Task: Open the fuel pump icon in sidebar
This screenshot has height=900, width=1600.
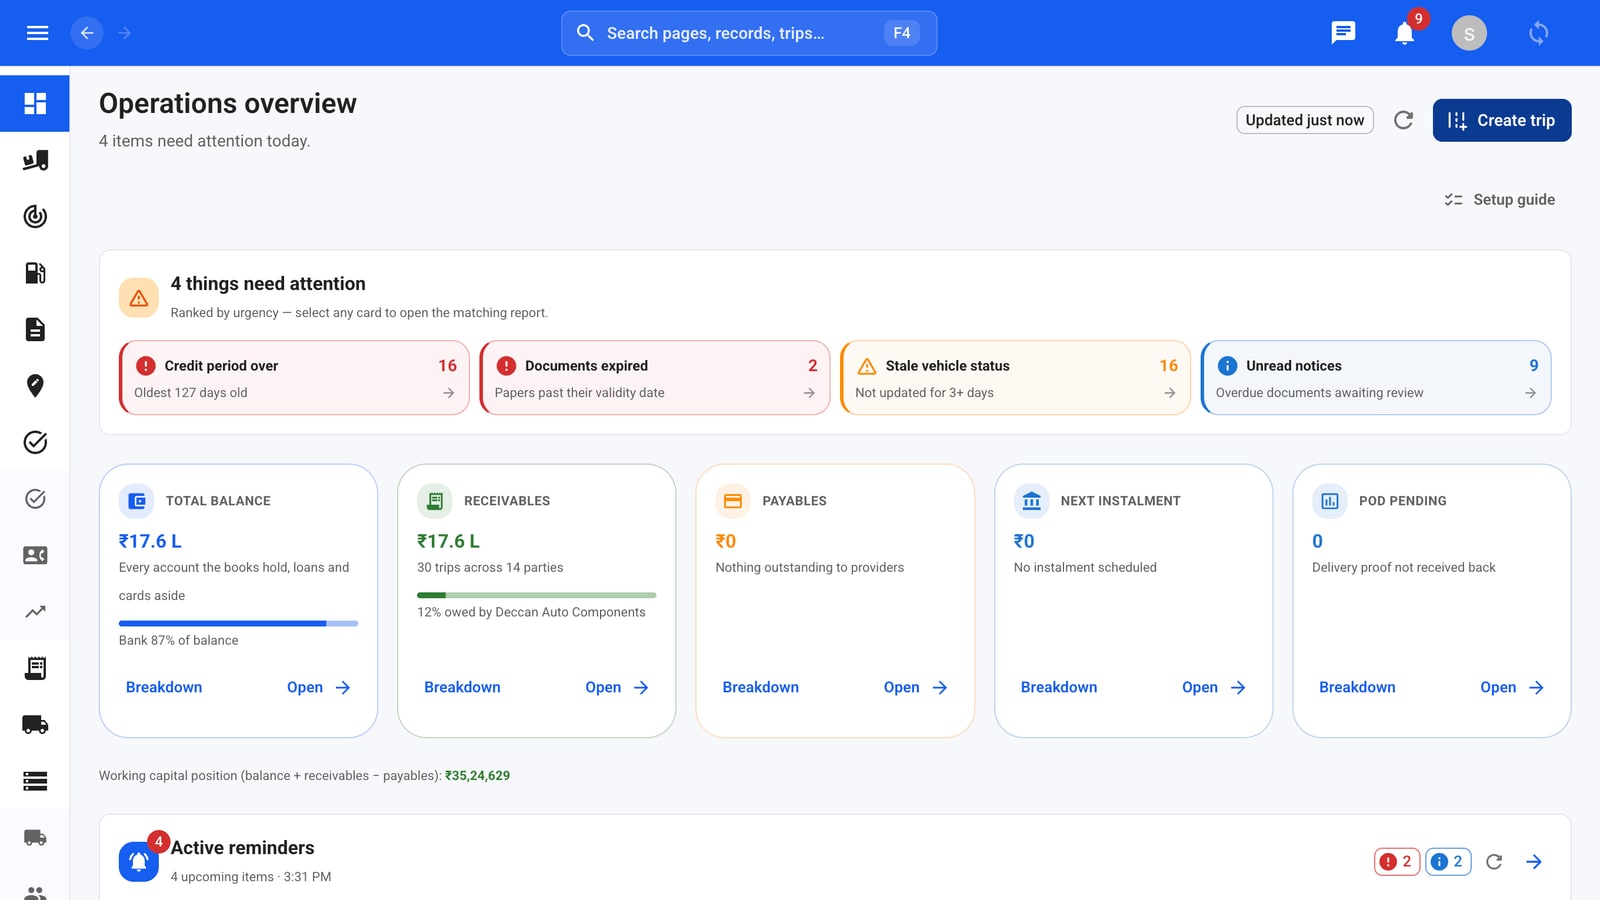Action: (35, 273)
